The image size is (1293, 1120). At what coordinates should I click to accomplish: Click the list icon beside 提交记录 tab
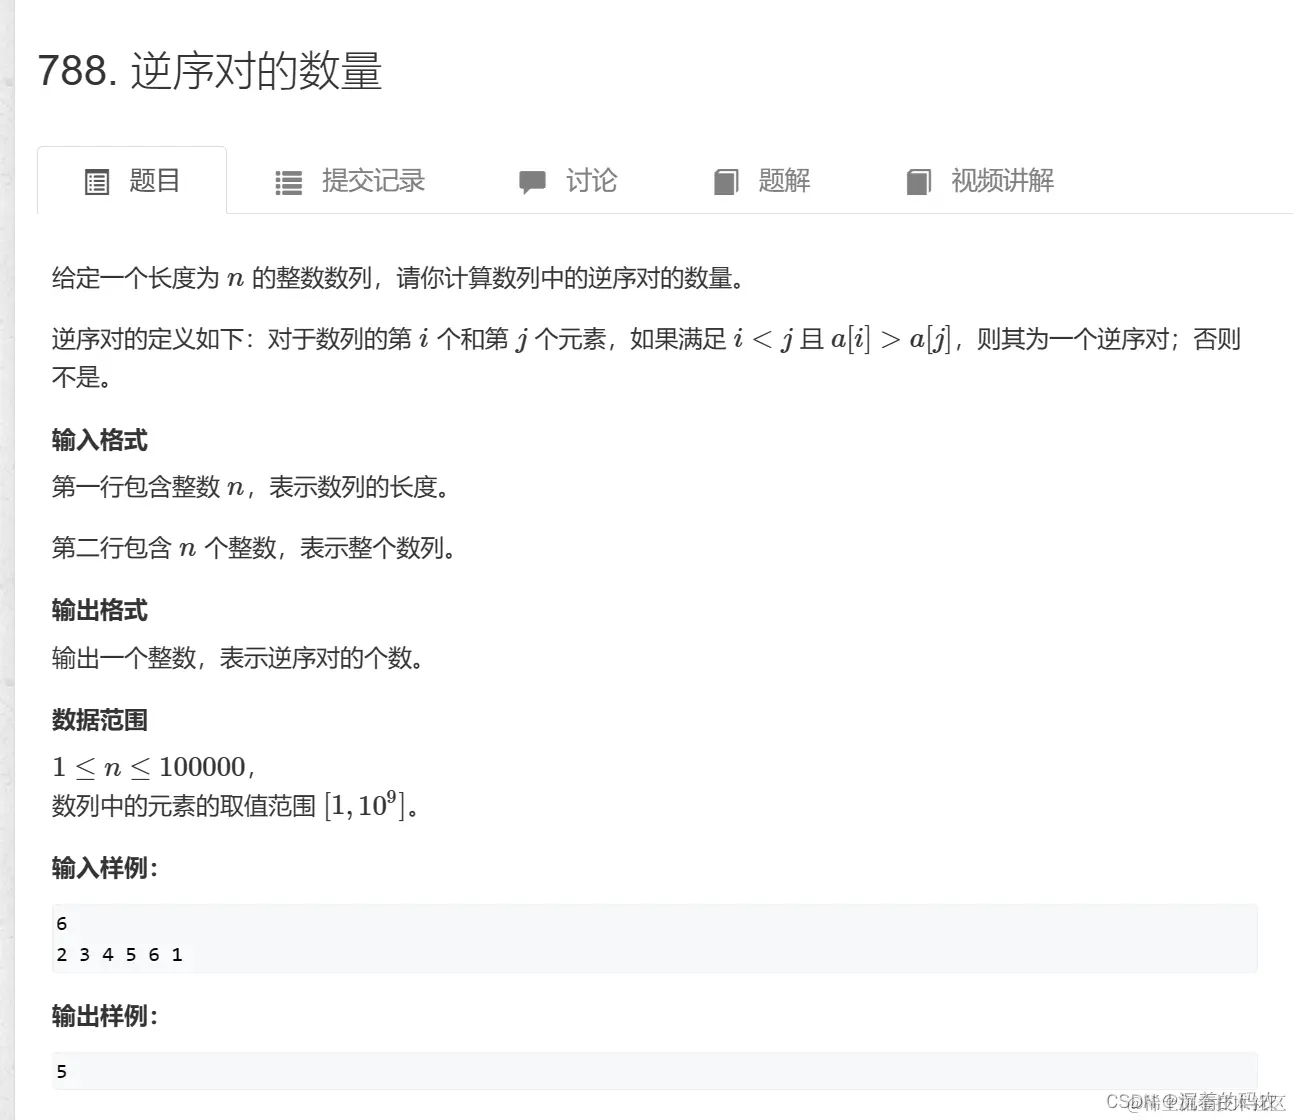click(x=287, y=181)
